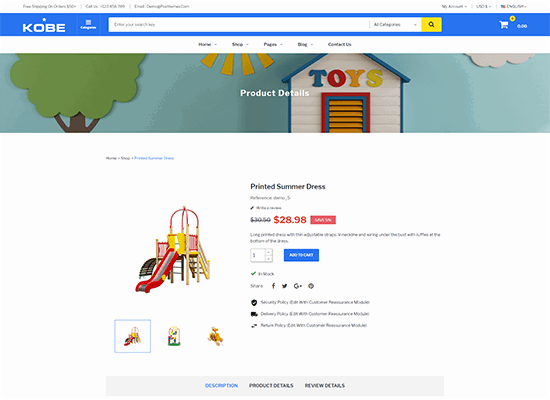The height and width of the screenshot is (400, 550).
Task: Click the pencil Write a review link
Action: click(x=266, y=208)
